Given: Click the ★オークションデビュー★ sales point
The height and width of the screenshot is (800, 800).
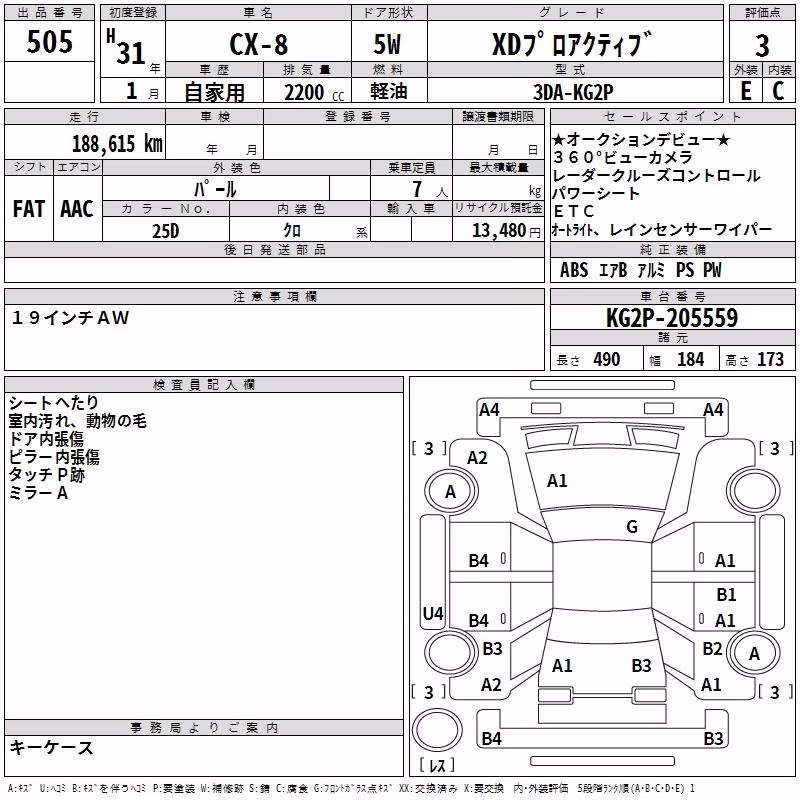Looking at the screenshot, I should click(642, 139).
